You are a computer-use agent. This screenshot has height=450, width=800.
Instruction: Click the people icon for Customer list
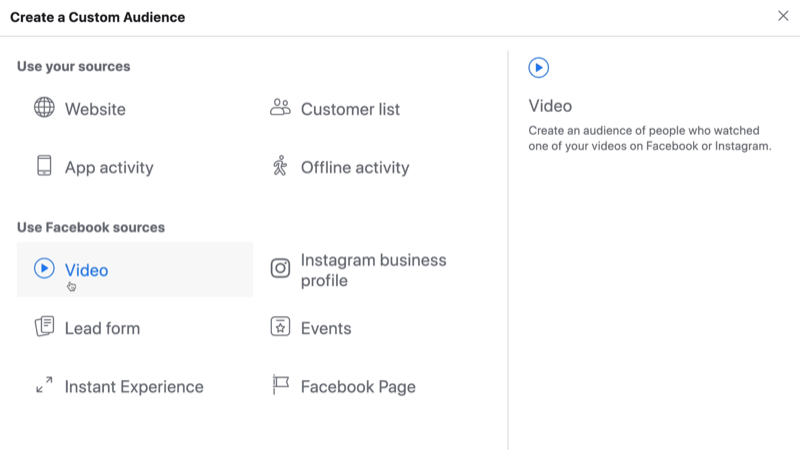coord(280,108)
